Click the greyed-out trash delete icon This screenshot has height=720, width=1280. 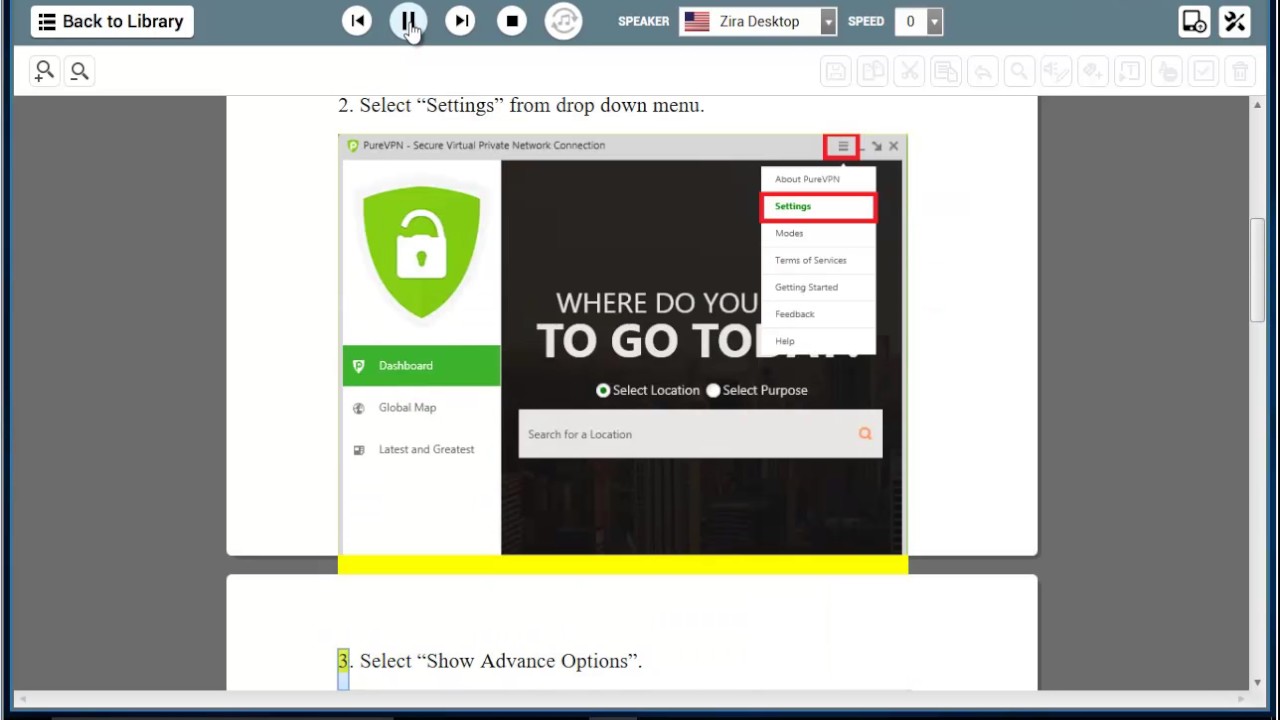pyautogui.click(x=1240, y=71)
